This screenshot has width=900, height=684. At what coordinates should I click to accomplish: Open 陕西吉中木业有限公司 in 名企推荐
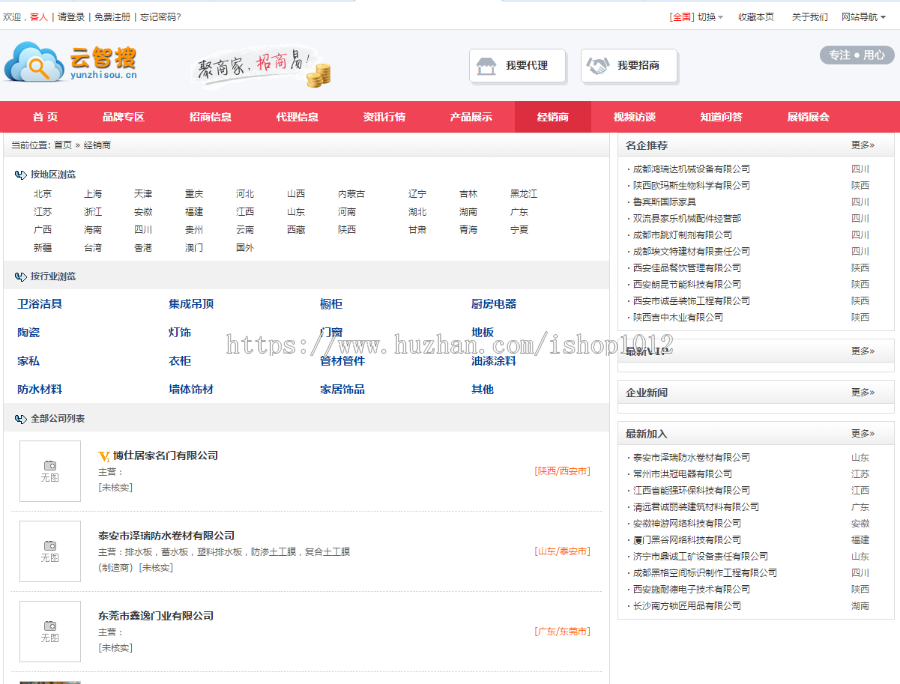click(x=678, y=317)
